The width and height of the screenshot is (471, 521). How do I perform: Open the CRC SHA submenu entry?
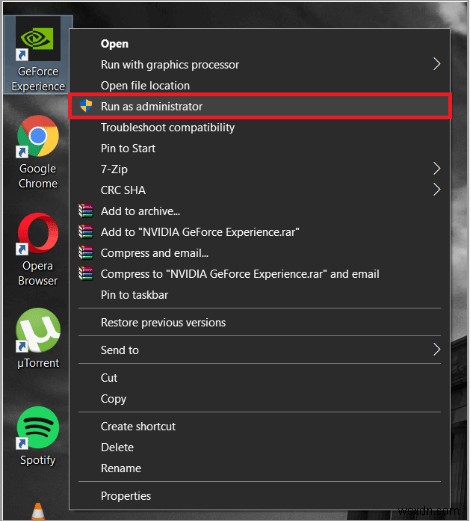[x=260, y=190]
